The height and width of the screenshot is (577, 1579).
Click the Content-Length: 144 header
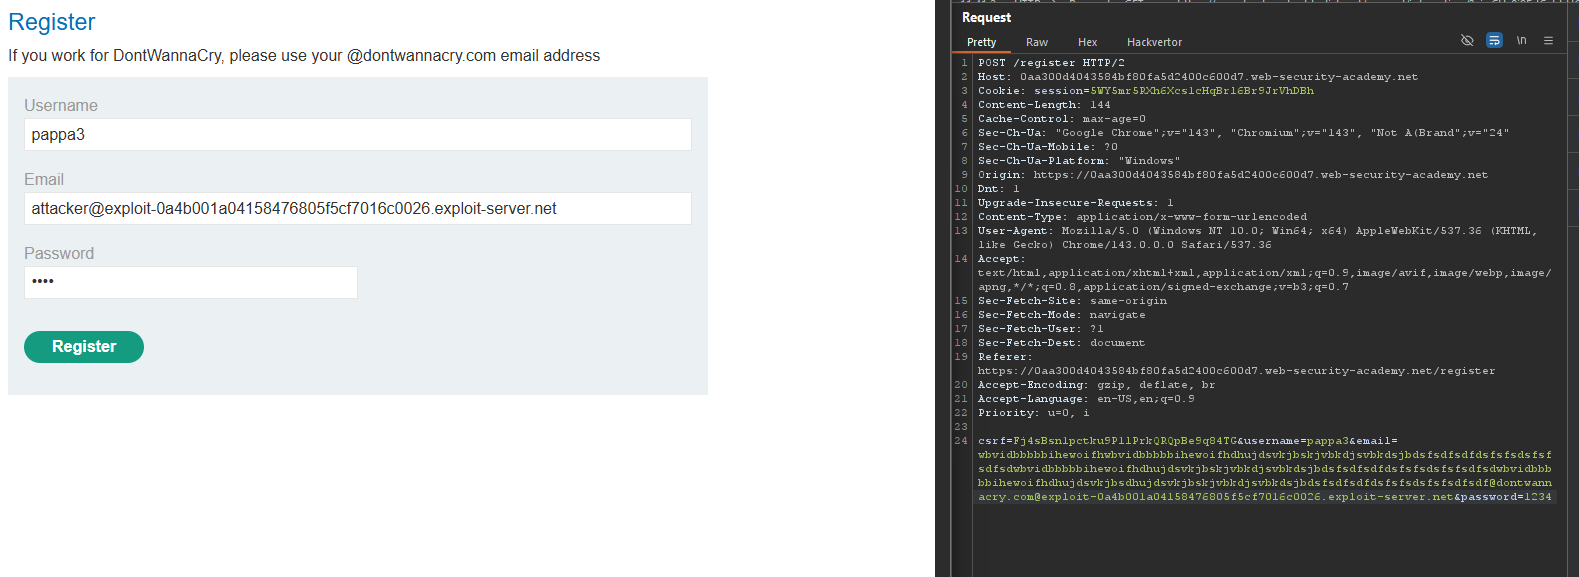(1044, 105)
